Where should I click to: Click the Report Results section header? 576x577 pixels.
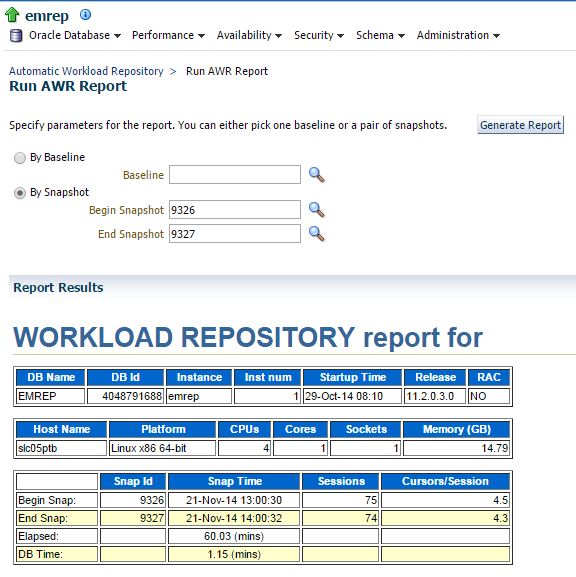pos(58,287)
